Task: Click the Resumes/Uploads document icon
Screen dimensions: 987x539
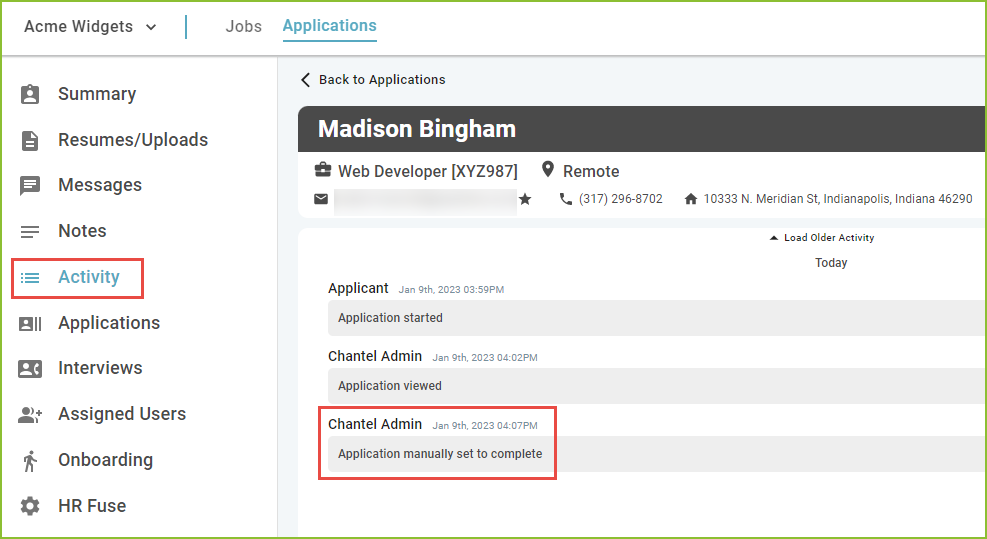Action: (30, 140)
